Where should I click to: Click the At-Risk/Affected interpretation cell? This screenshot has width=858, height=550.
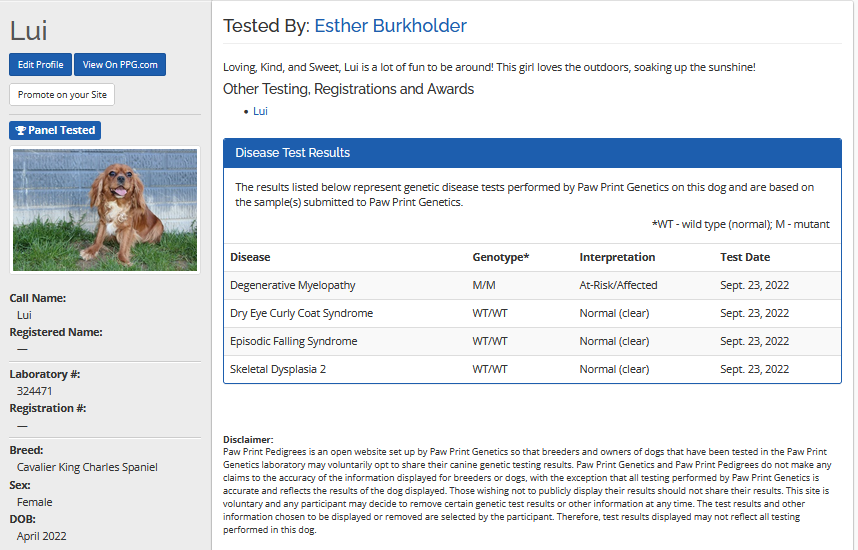point(618,285)
